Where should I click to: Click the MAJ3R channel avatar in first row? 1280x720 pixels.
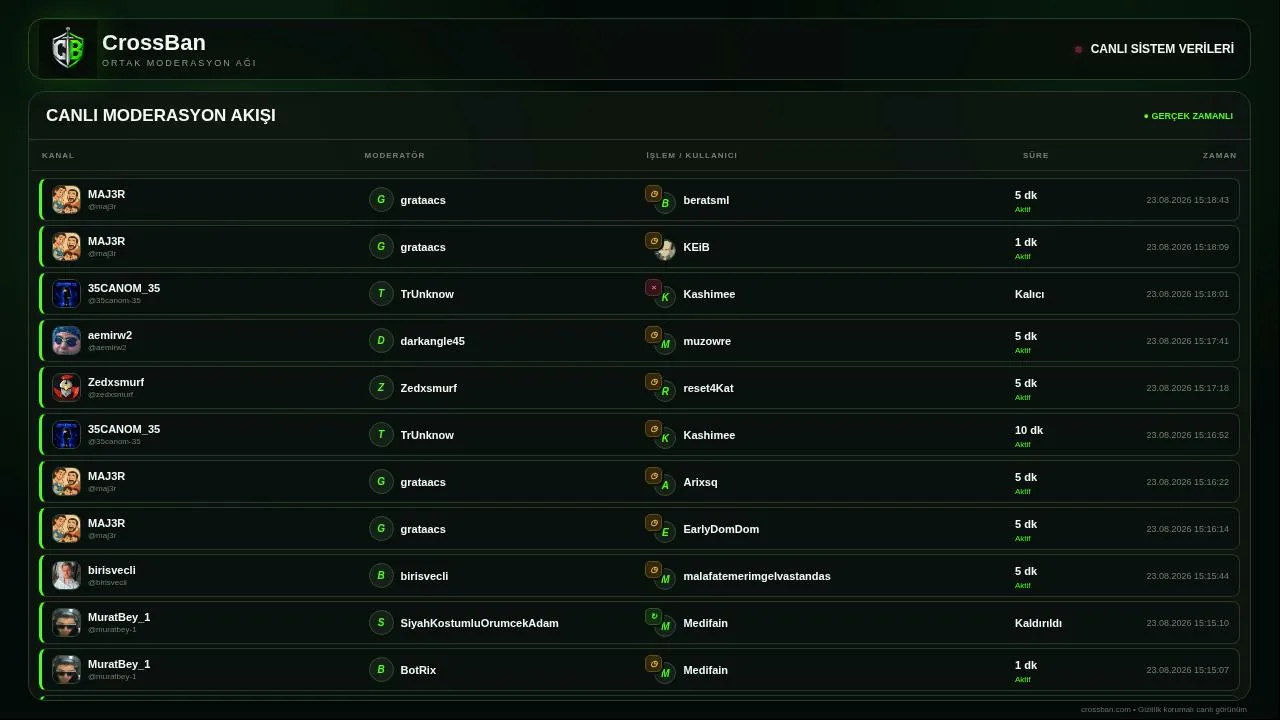point(66,199)
